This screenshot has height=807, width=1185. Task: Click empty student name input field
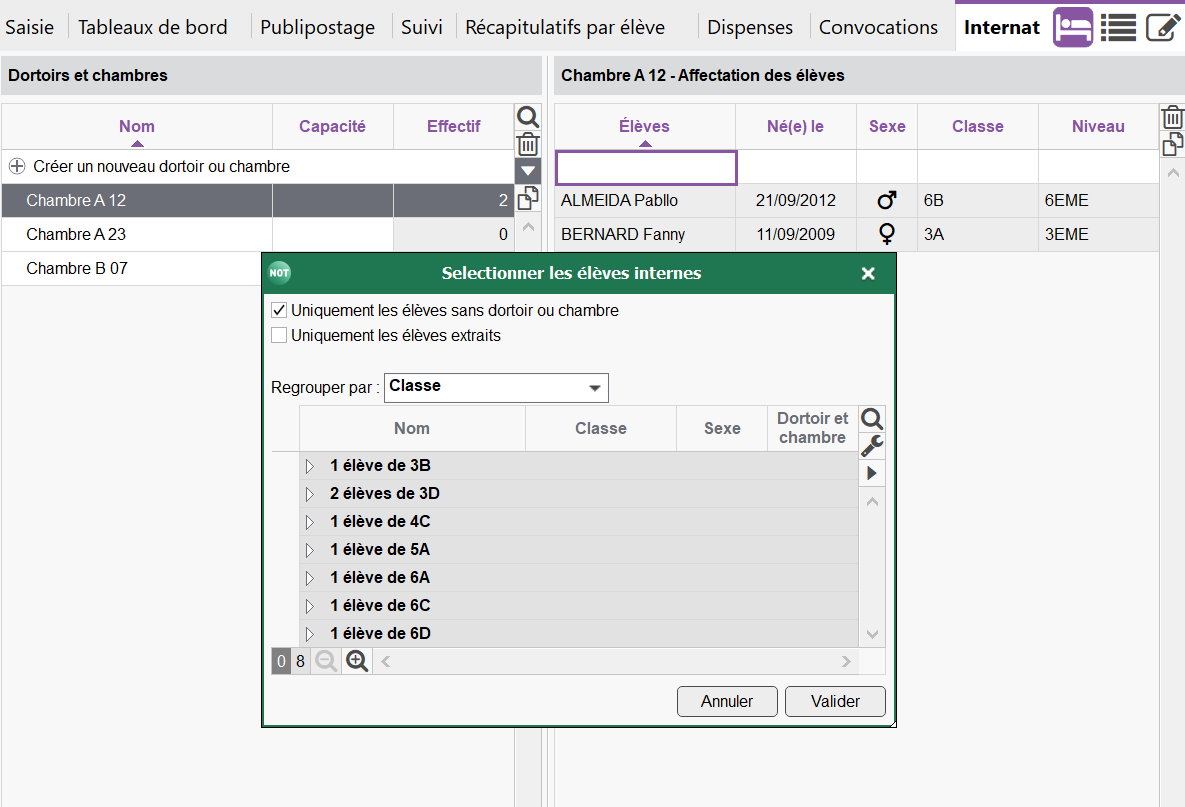click(x=646, y=168)
